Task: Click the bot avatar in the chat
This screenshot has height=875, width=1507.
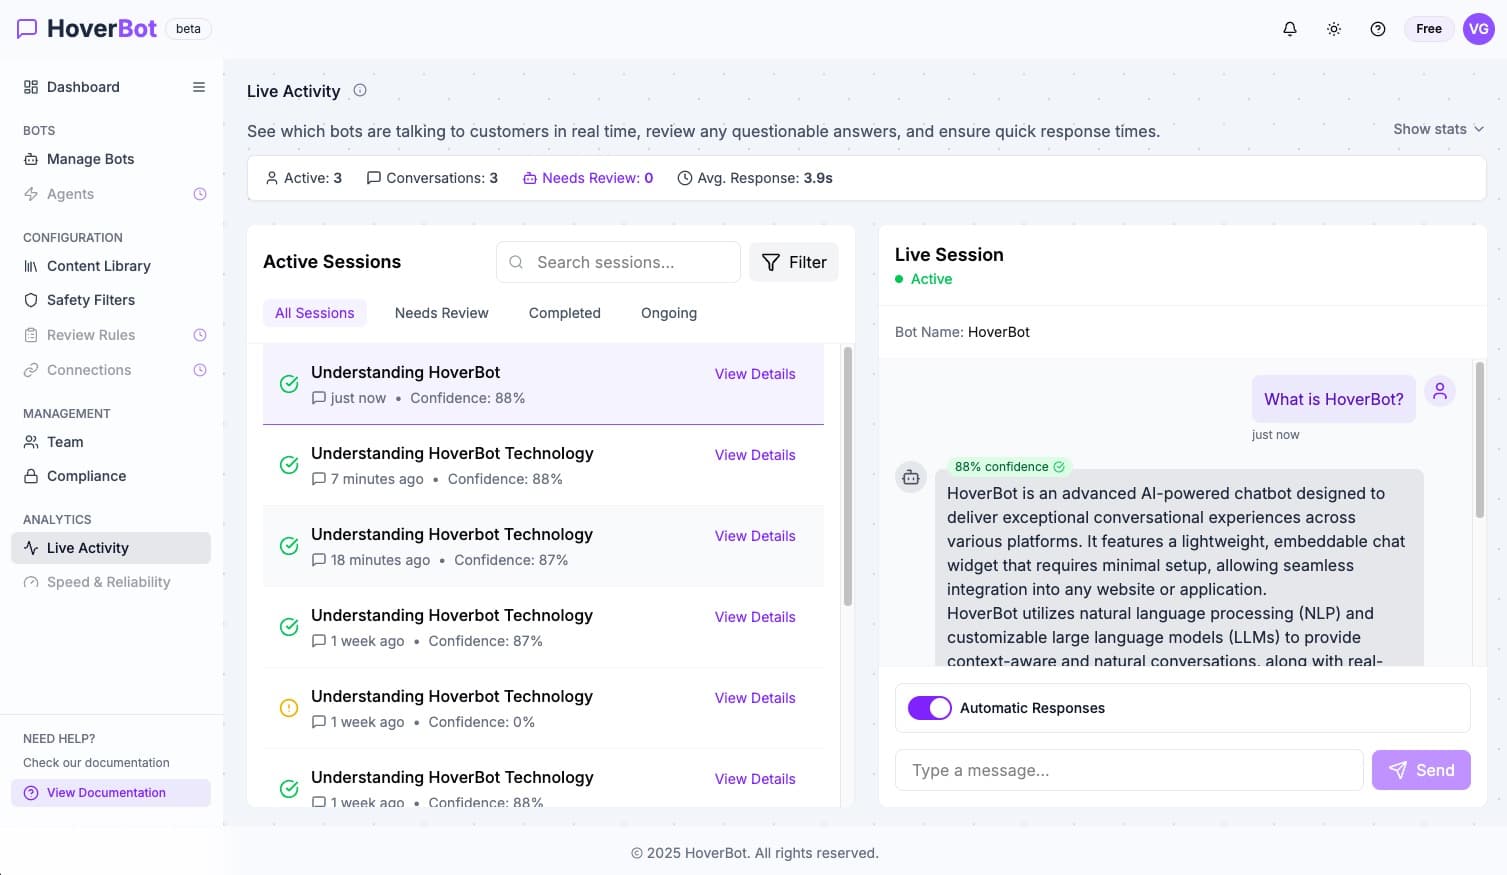Action: tap(910, 477)
